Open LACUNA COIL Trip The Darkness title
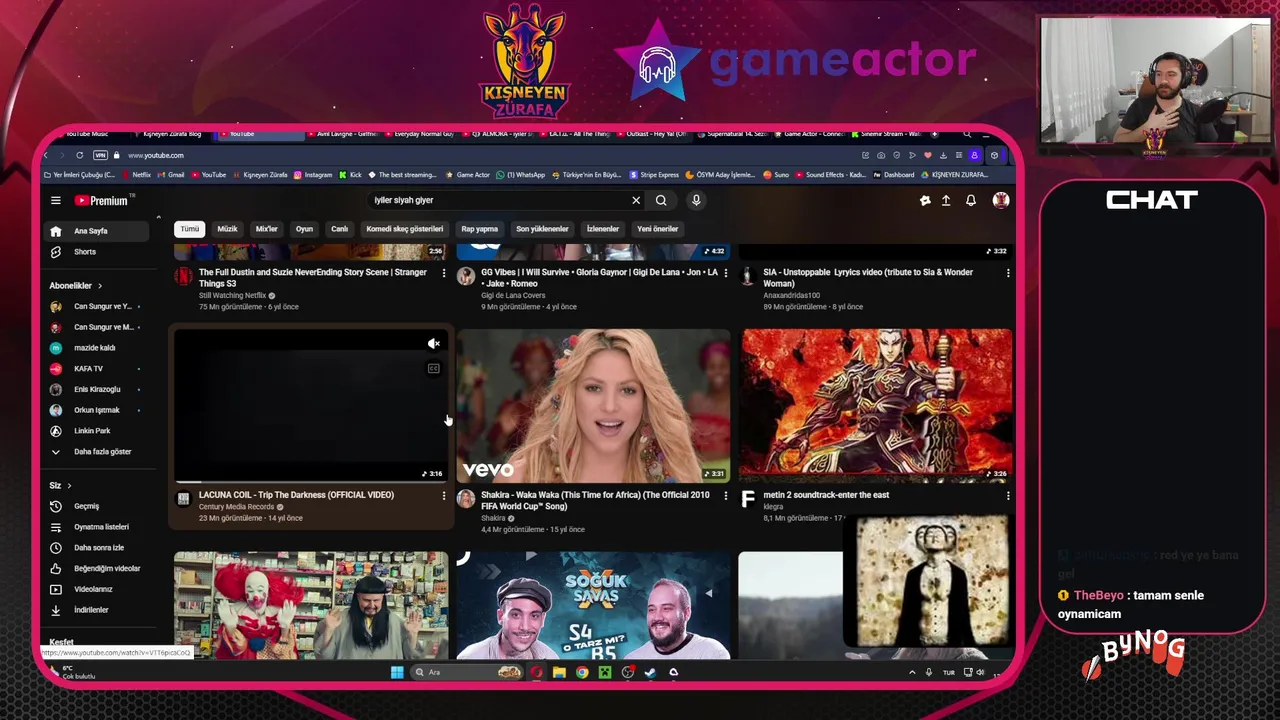The height and width of the screenshot is (720, 1280). pyautogui.click(x=296, y=495)
